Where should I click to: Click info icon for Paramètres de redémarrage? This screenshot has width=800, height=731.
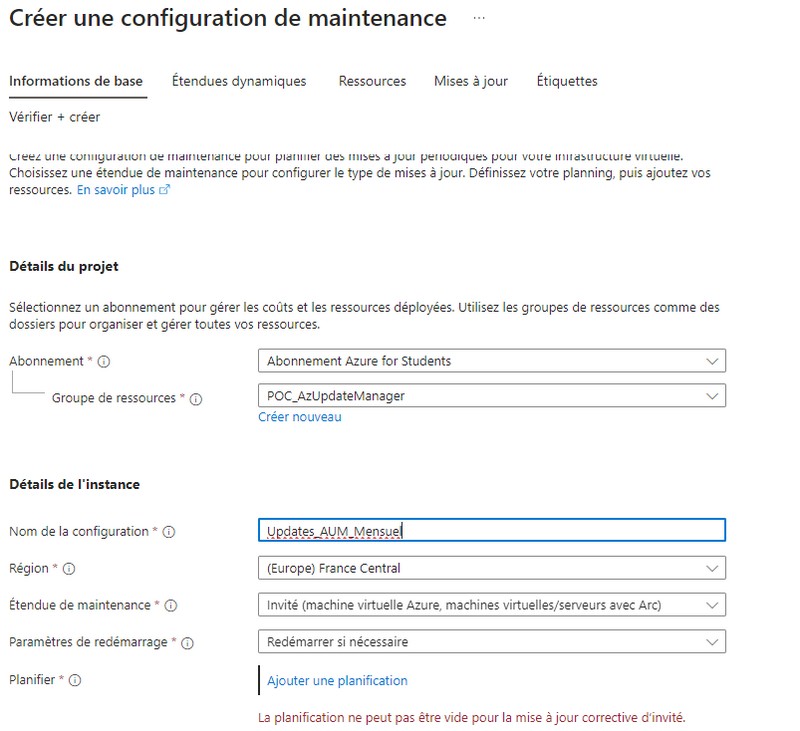coord(188,643)
